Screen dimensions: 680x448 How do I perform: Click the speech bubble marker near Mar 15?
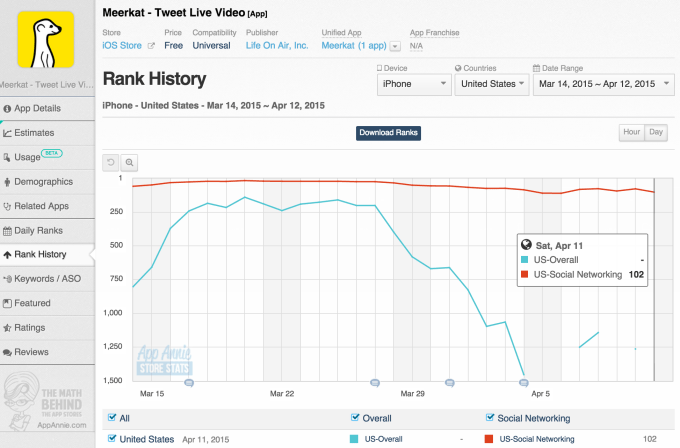pyautogui.click(x=188, y=382)
